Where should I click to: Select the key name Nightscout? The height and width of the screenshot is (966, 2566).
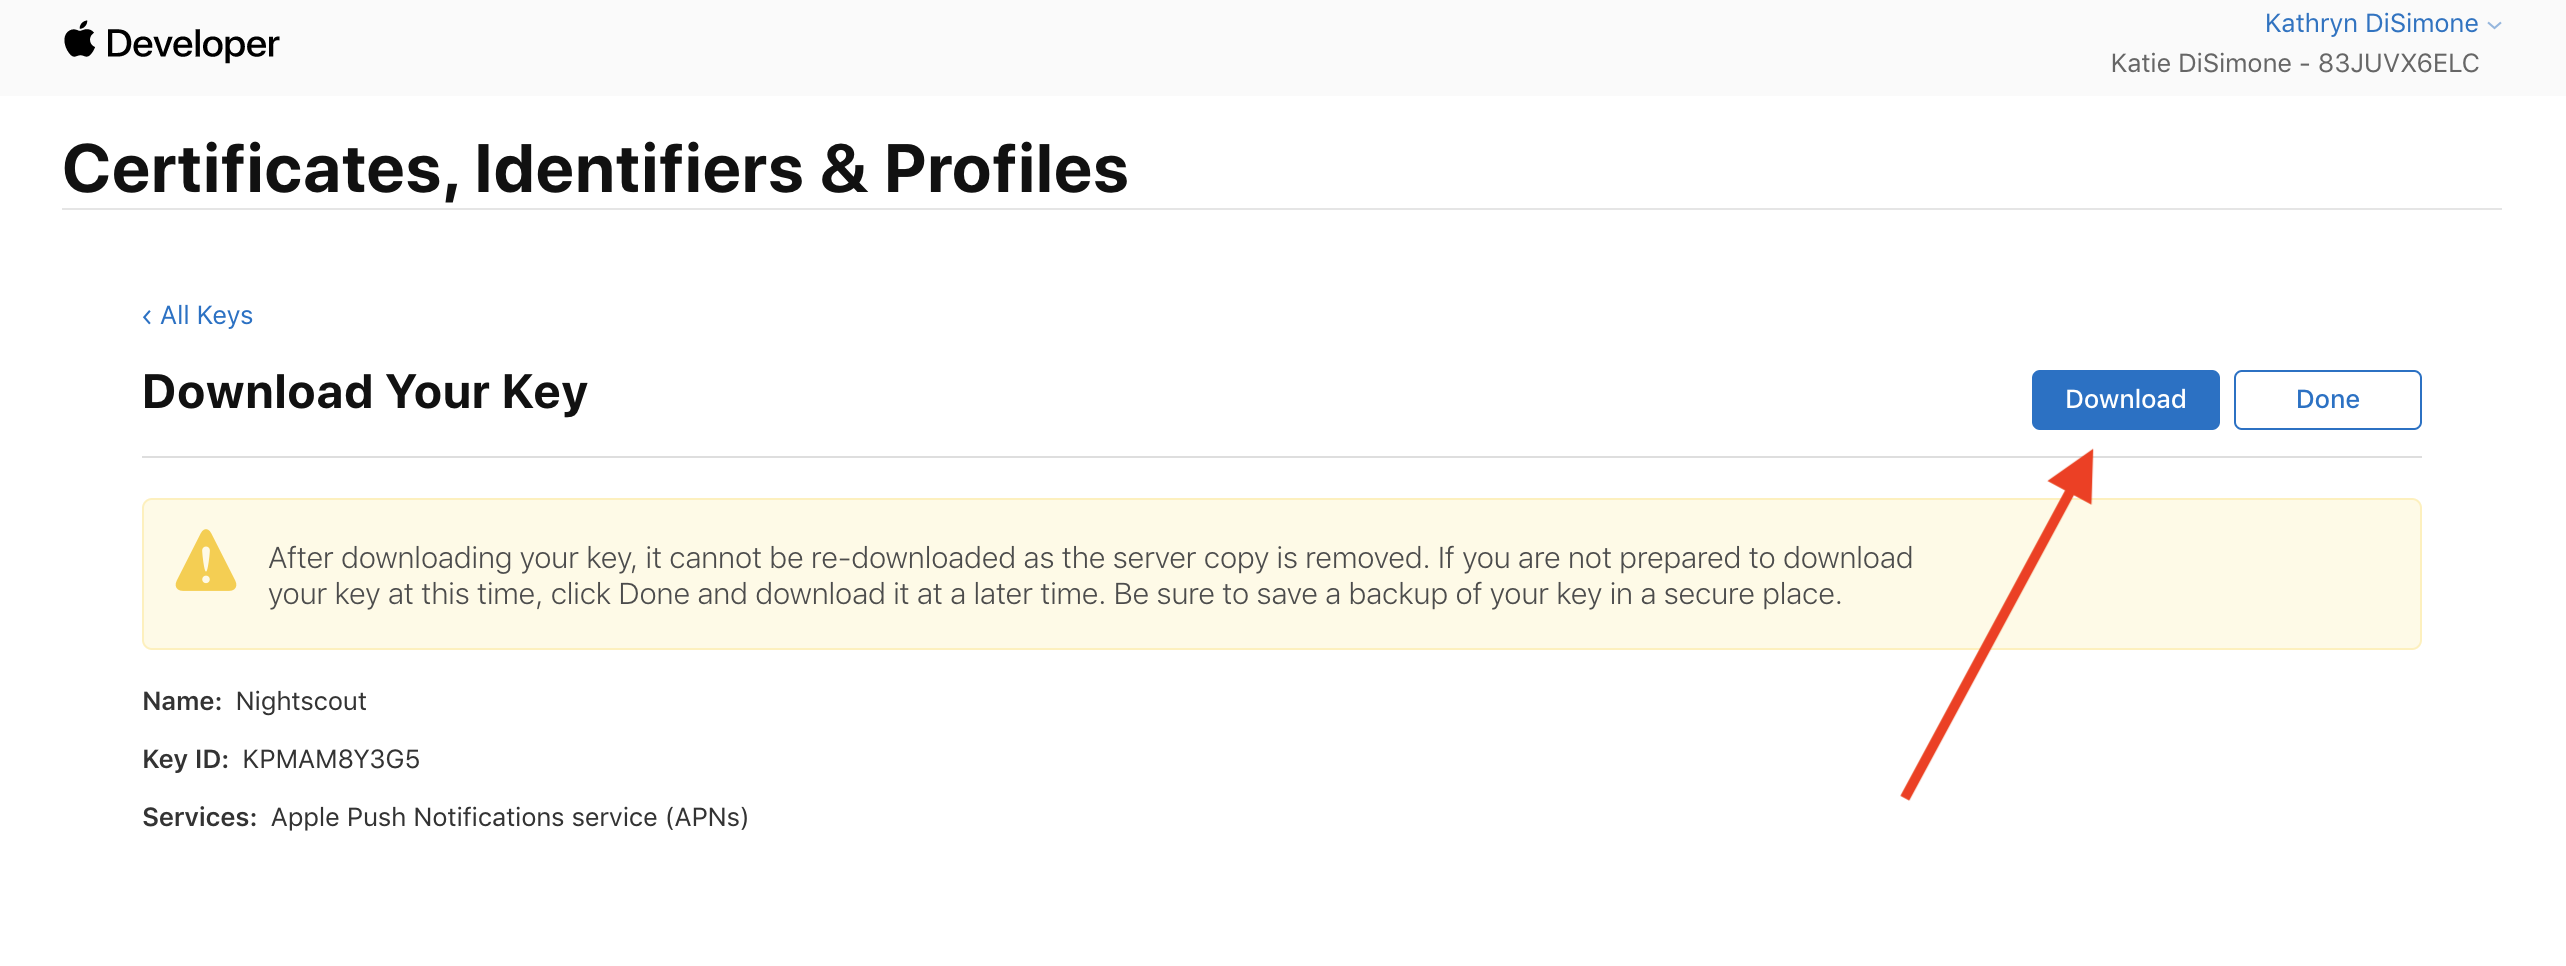[301, 702]
